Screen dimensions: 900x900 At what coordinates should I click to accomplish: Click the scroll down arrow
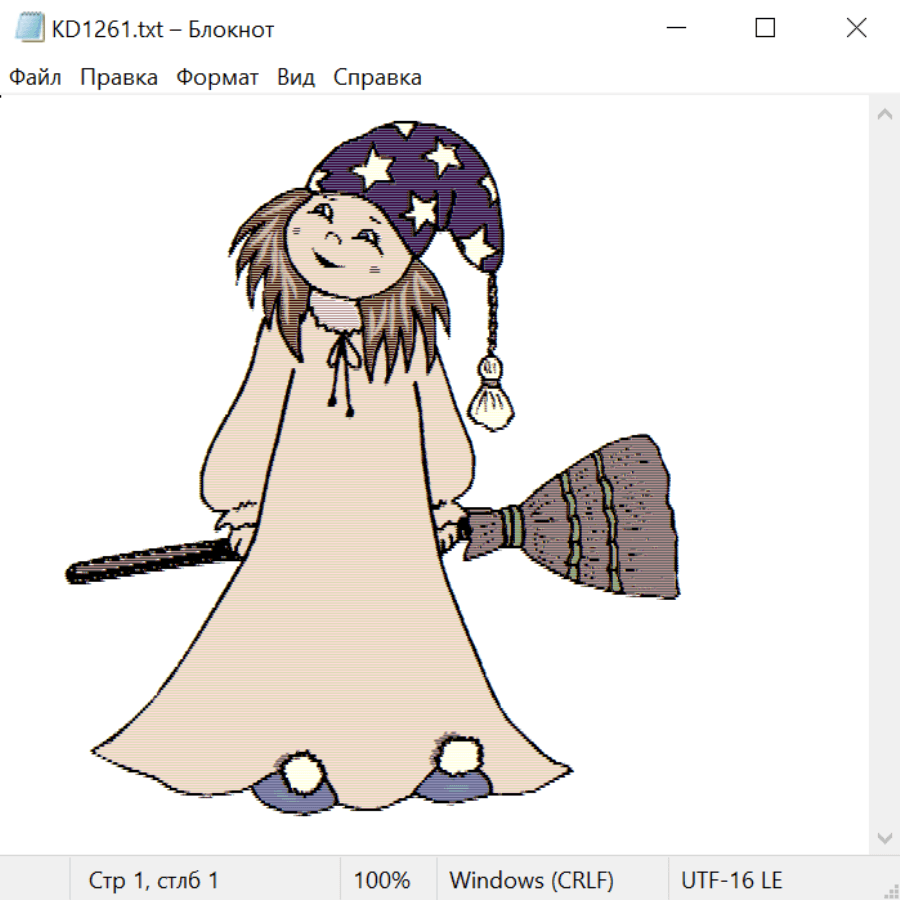pos(884,837)
